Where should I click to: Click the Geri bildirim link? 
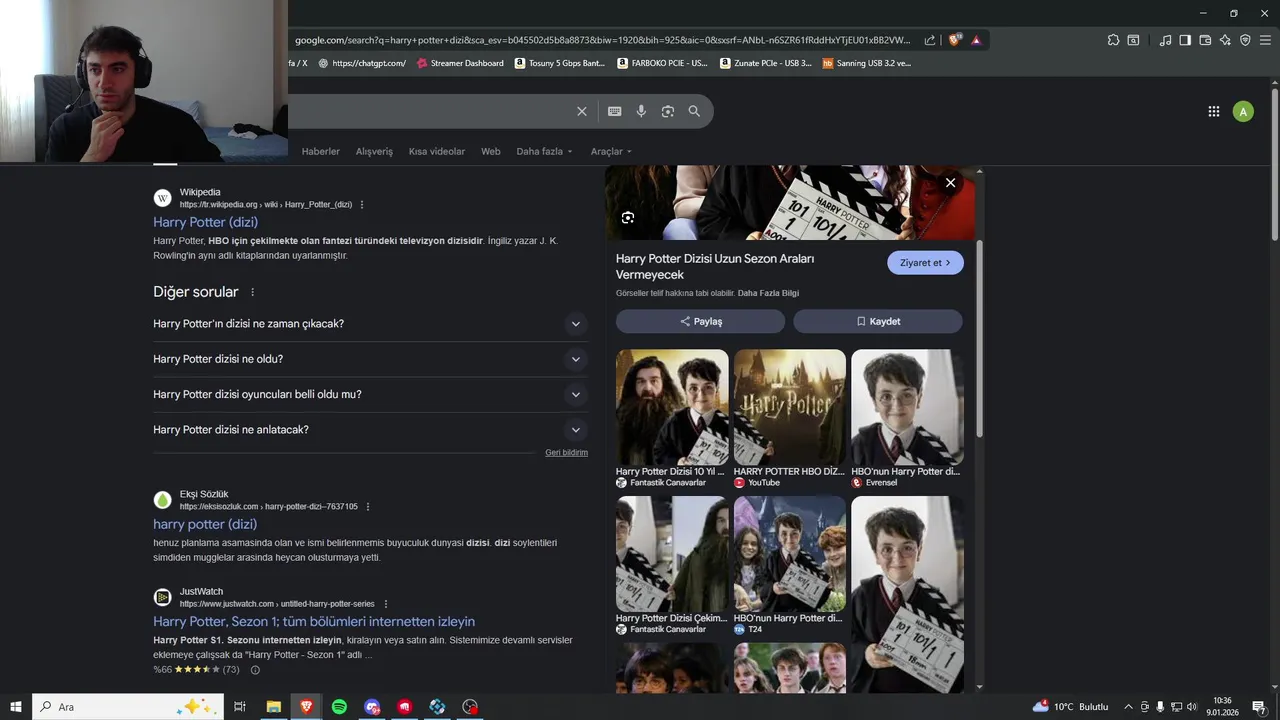click(x=566, y=453)
